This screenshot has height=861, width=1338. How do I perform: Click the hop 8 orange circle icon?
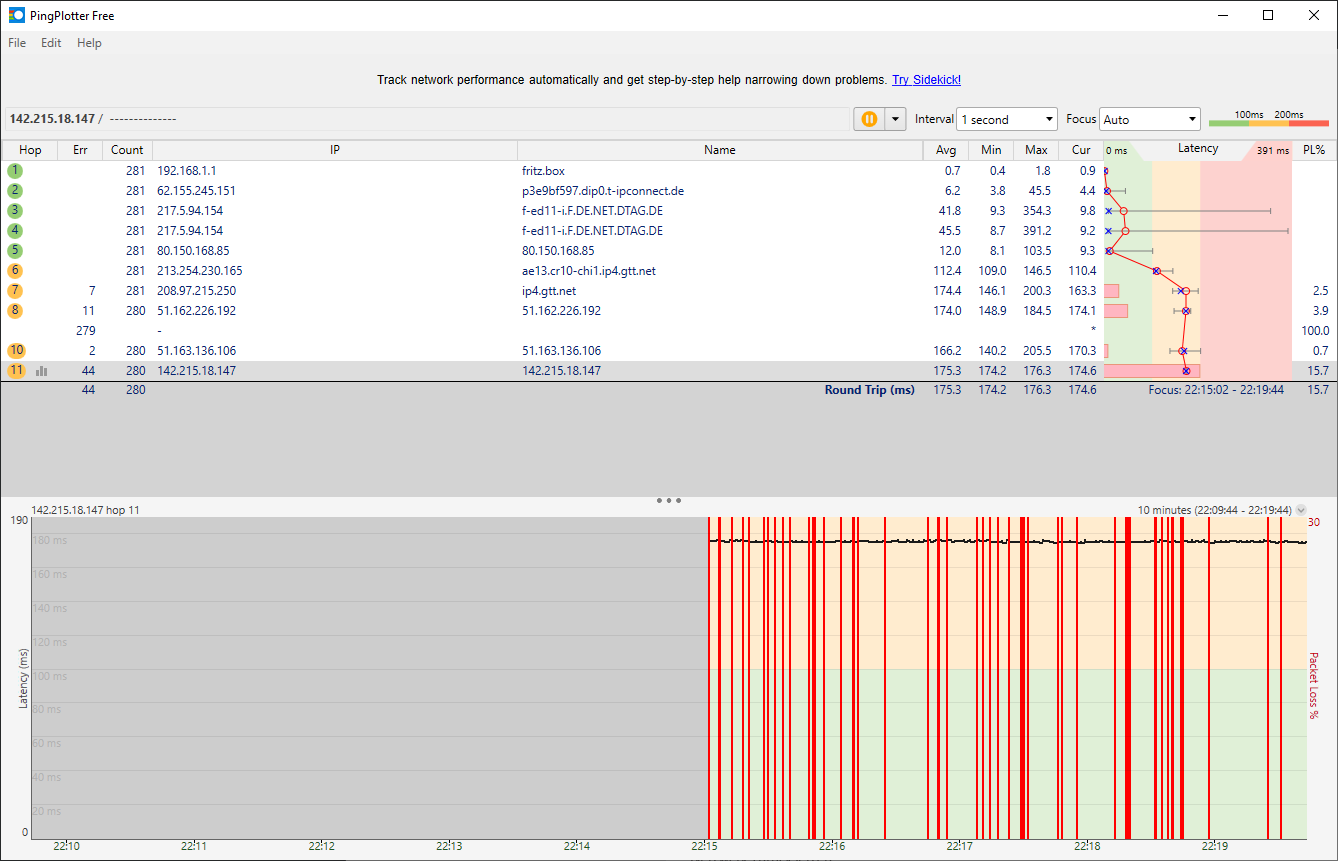(x=15, y=311)
